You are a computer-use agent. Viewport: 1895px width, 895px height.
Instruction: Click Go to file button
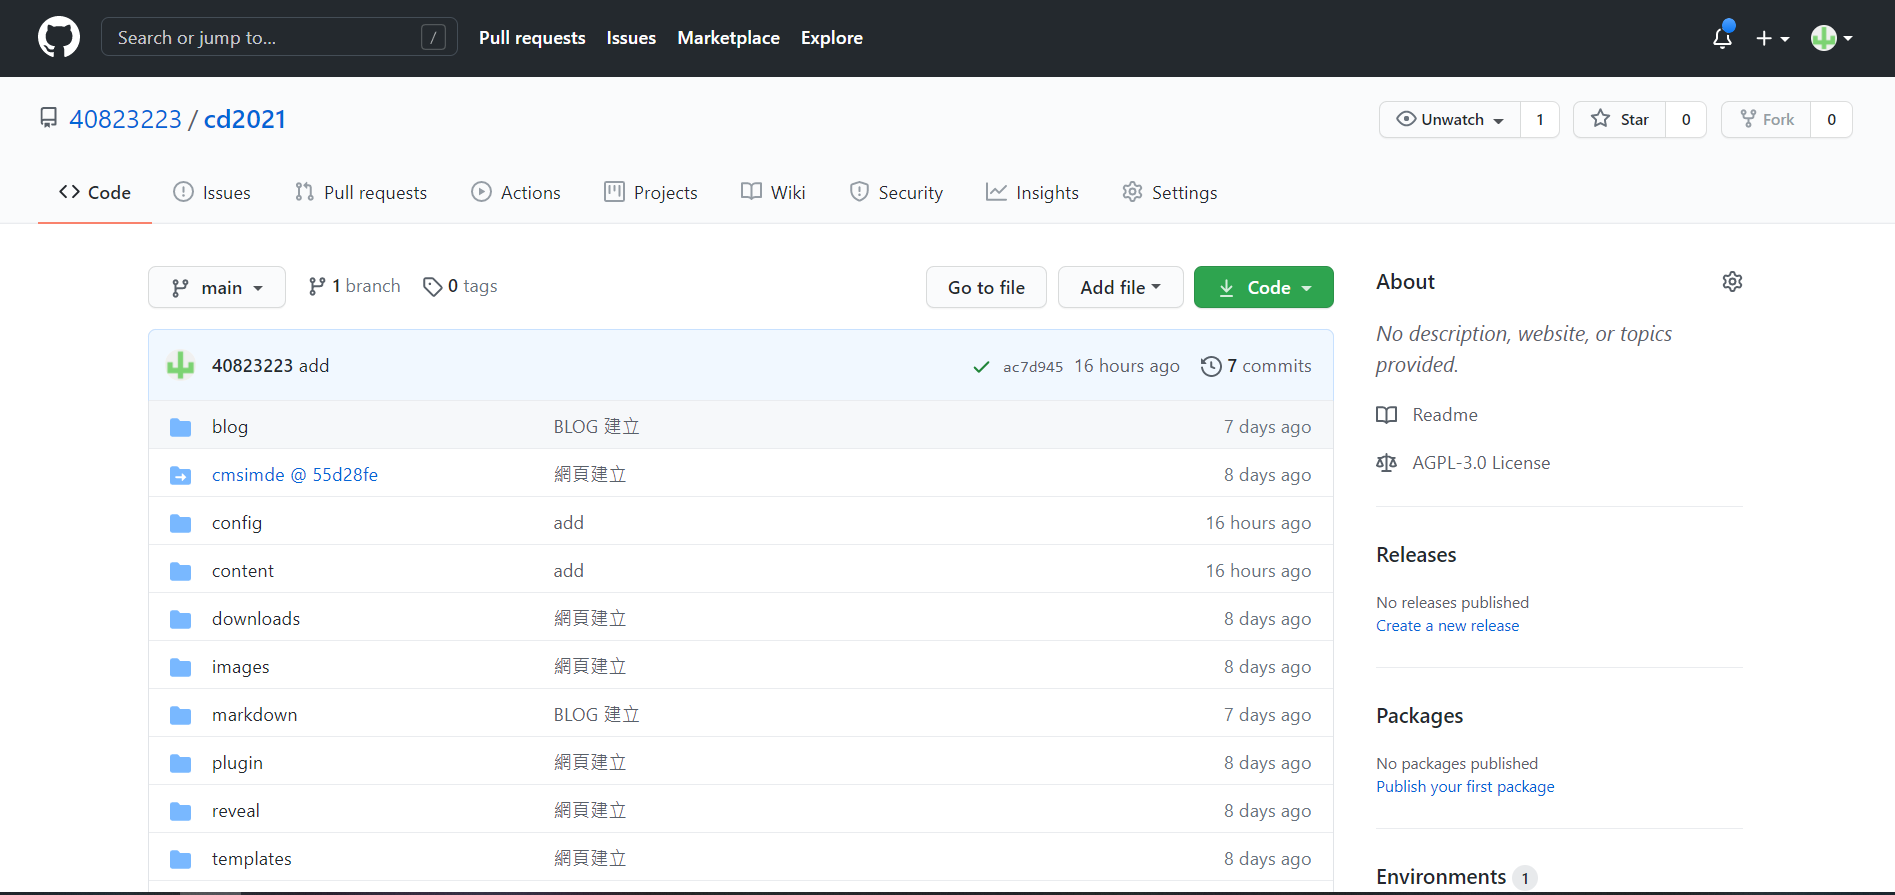(986, 287)
